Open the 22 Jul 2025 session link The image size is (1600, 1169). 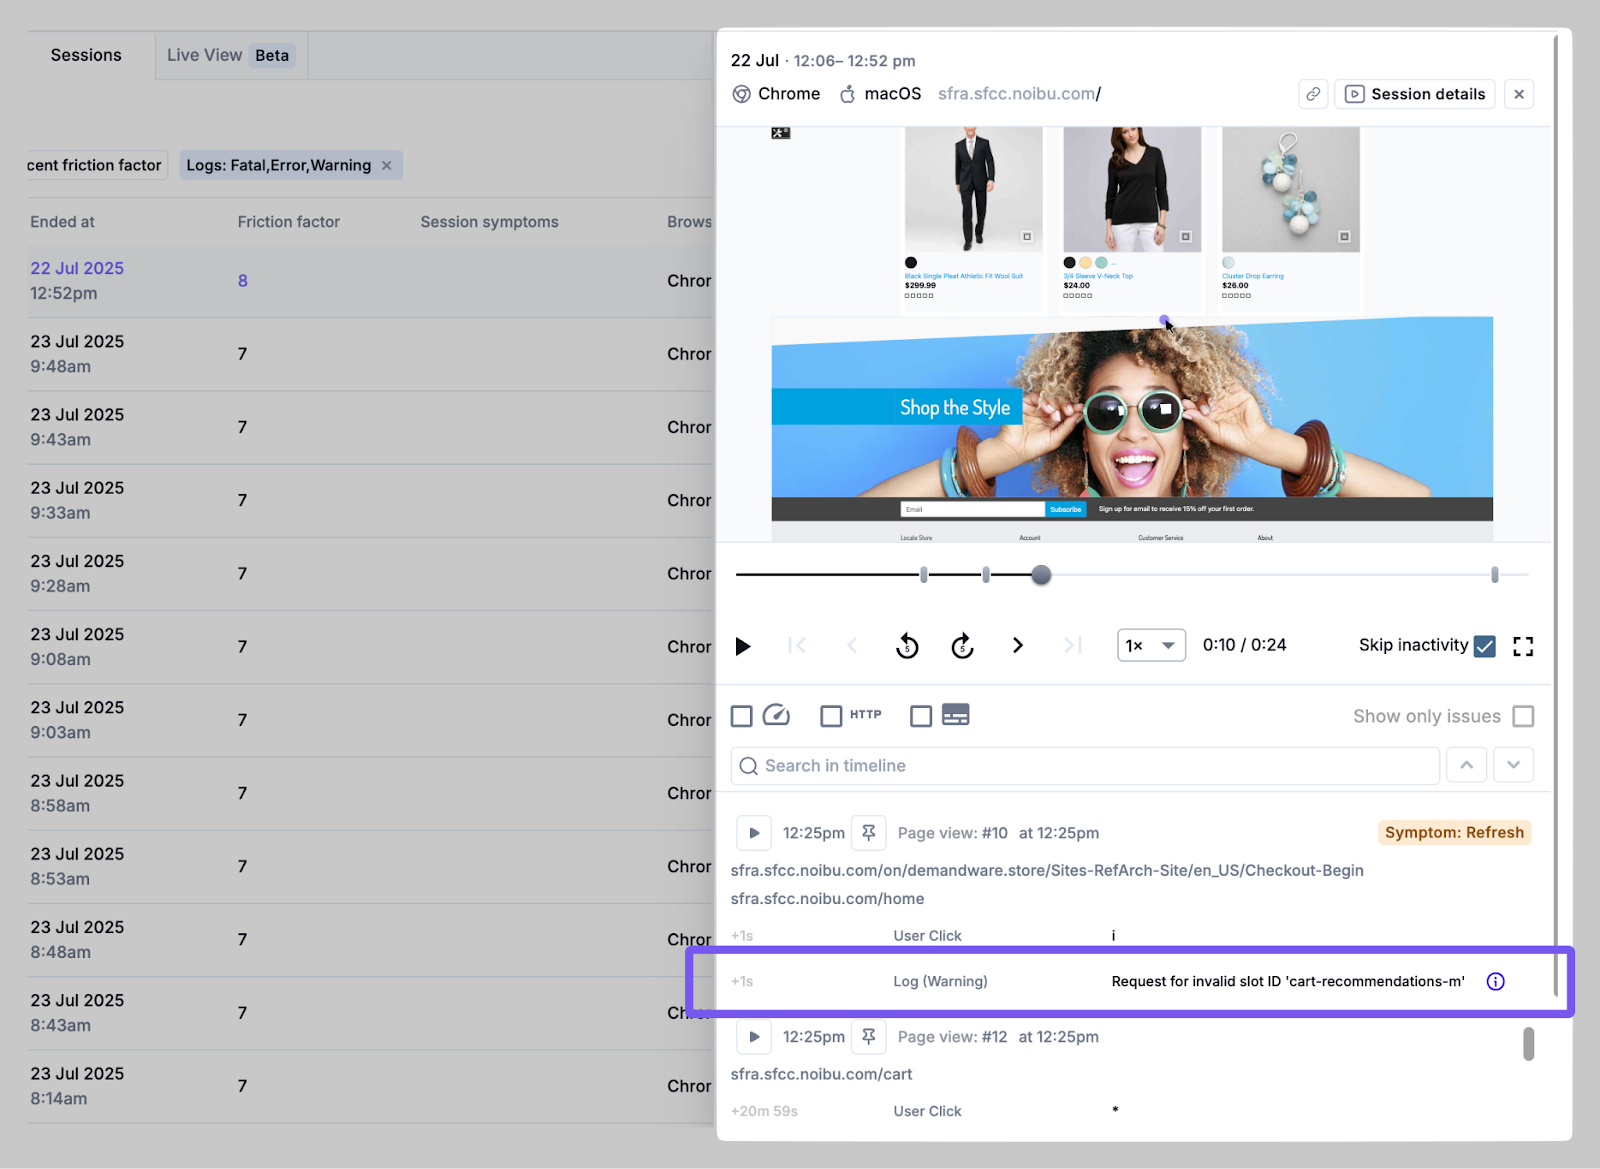[77, 268]
